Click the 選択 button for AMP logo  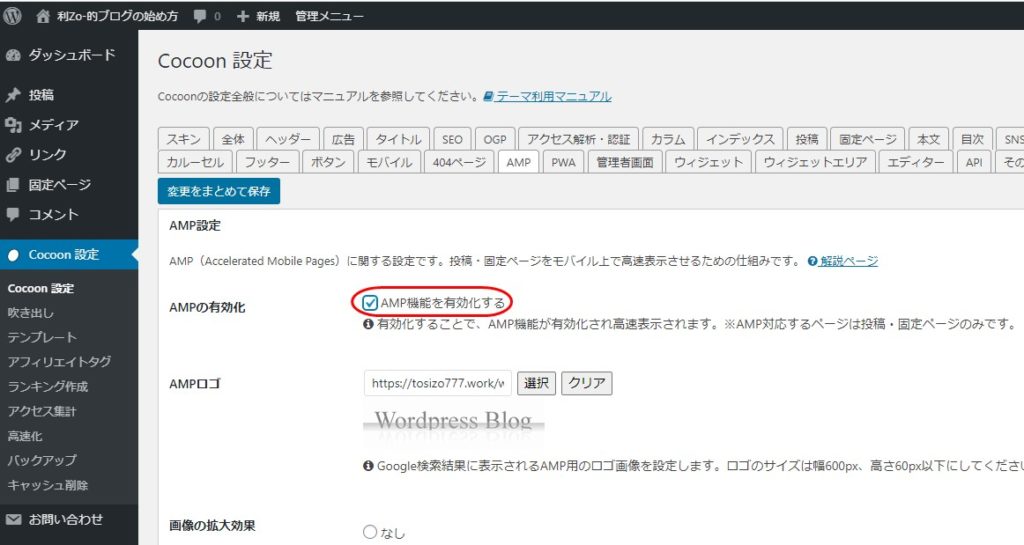tap(536, 383)
